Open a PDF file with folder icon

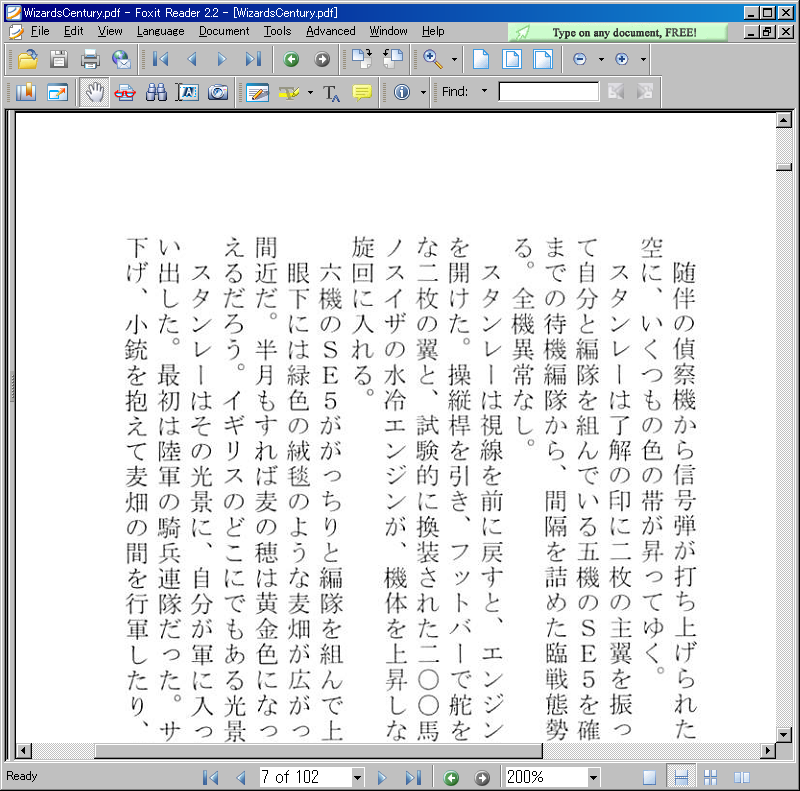click(x=28, y=59)
